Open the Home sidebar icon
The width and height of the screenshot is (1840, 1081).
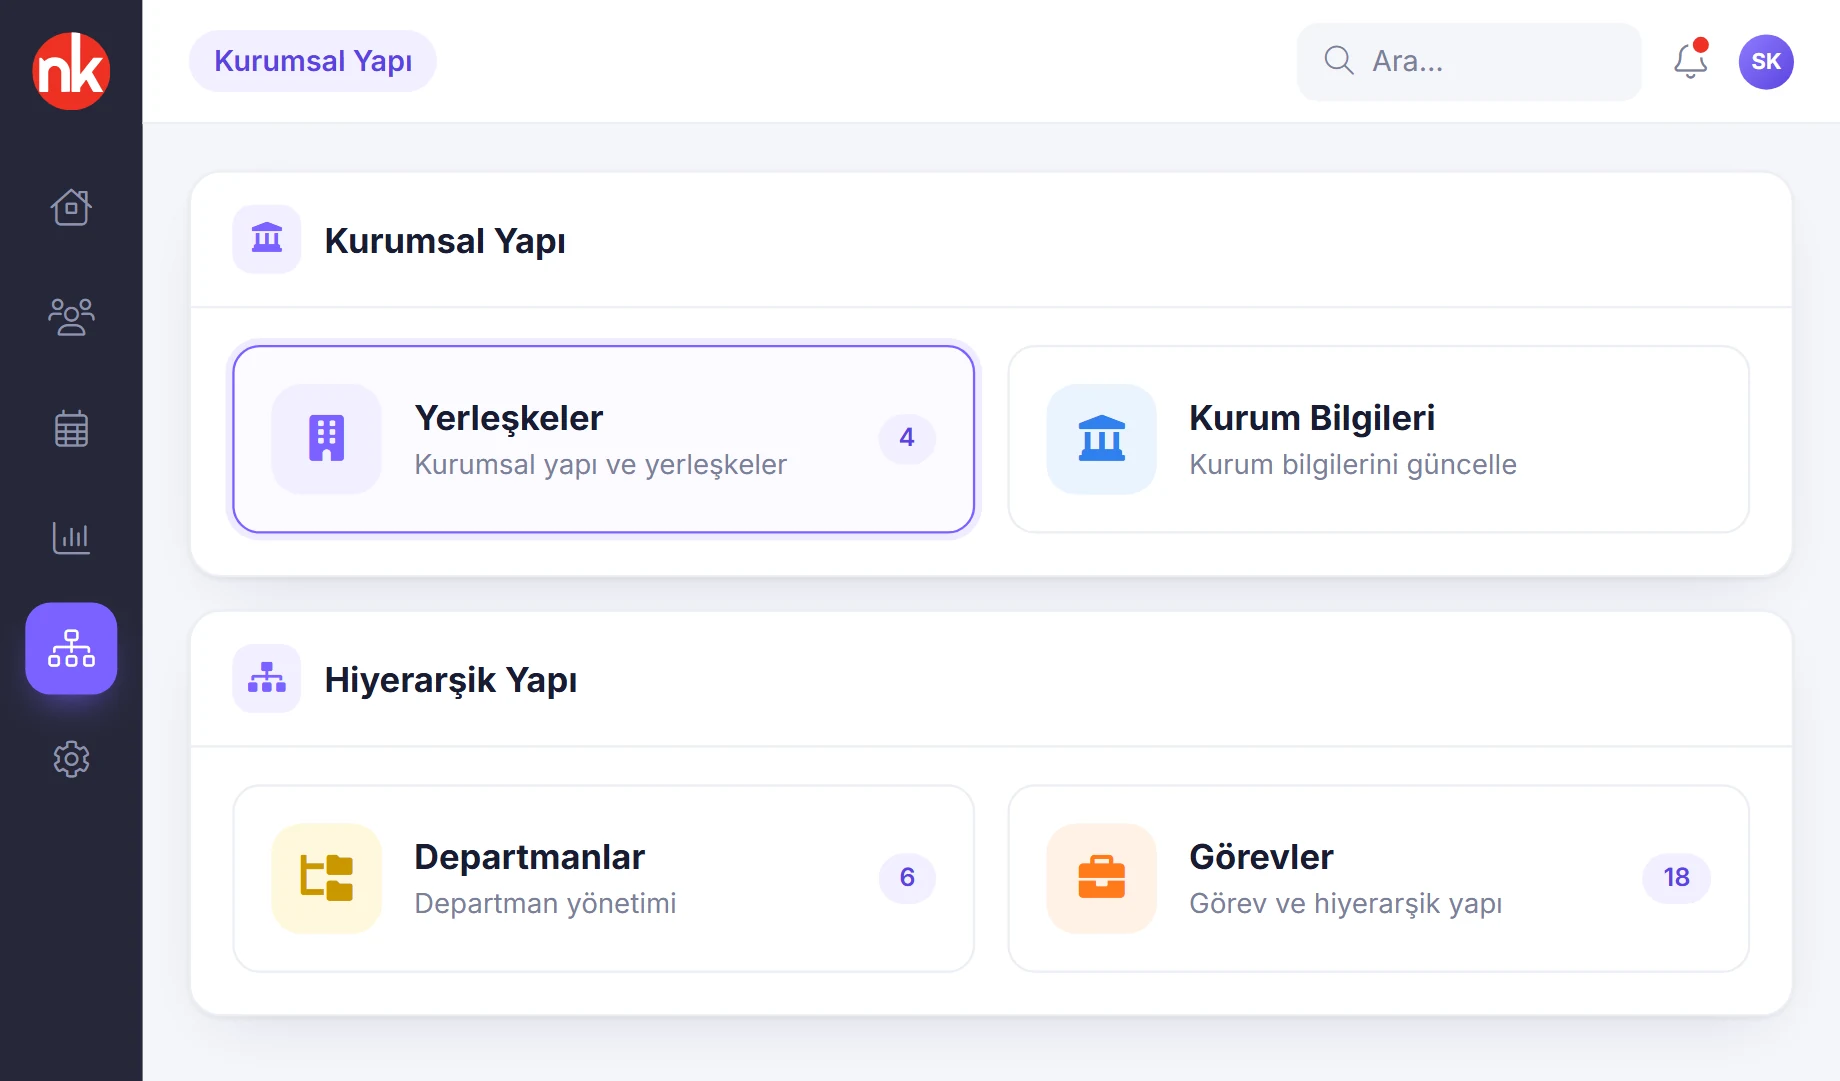click(71, 207)
